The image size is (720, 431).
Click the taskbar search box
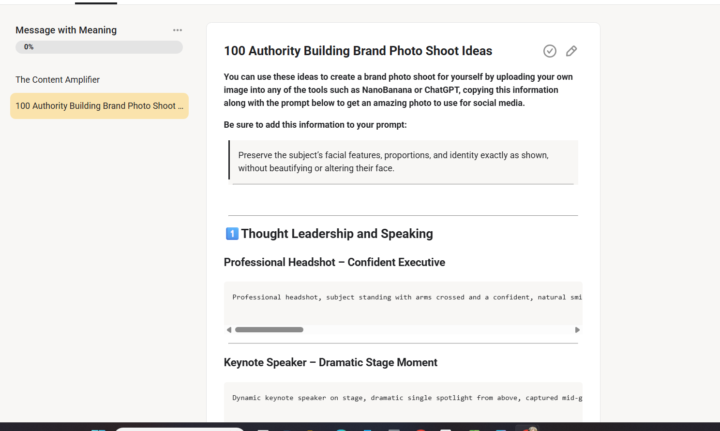tap(180, 428)
